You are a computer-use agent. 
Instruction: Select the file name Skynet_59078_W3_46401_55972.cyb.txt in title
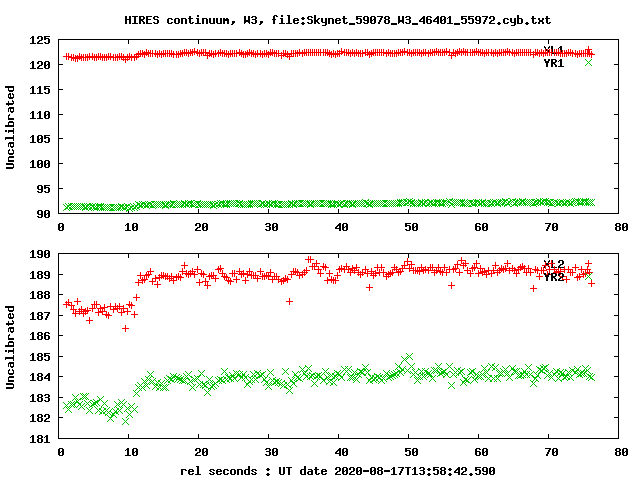point(428,20)
